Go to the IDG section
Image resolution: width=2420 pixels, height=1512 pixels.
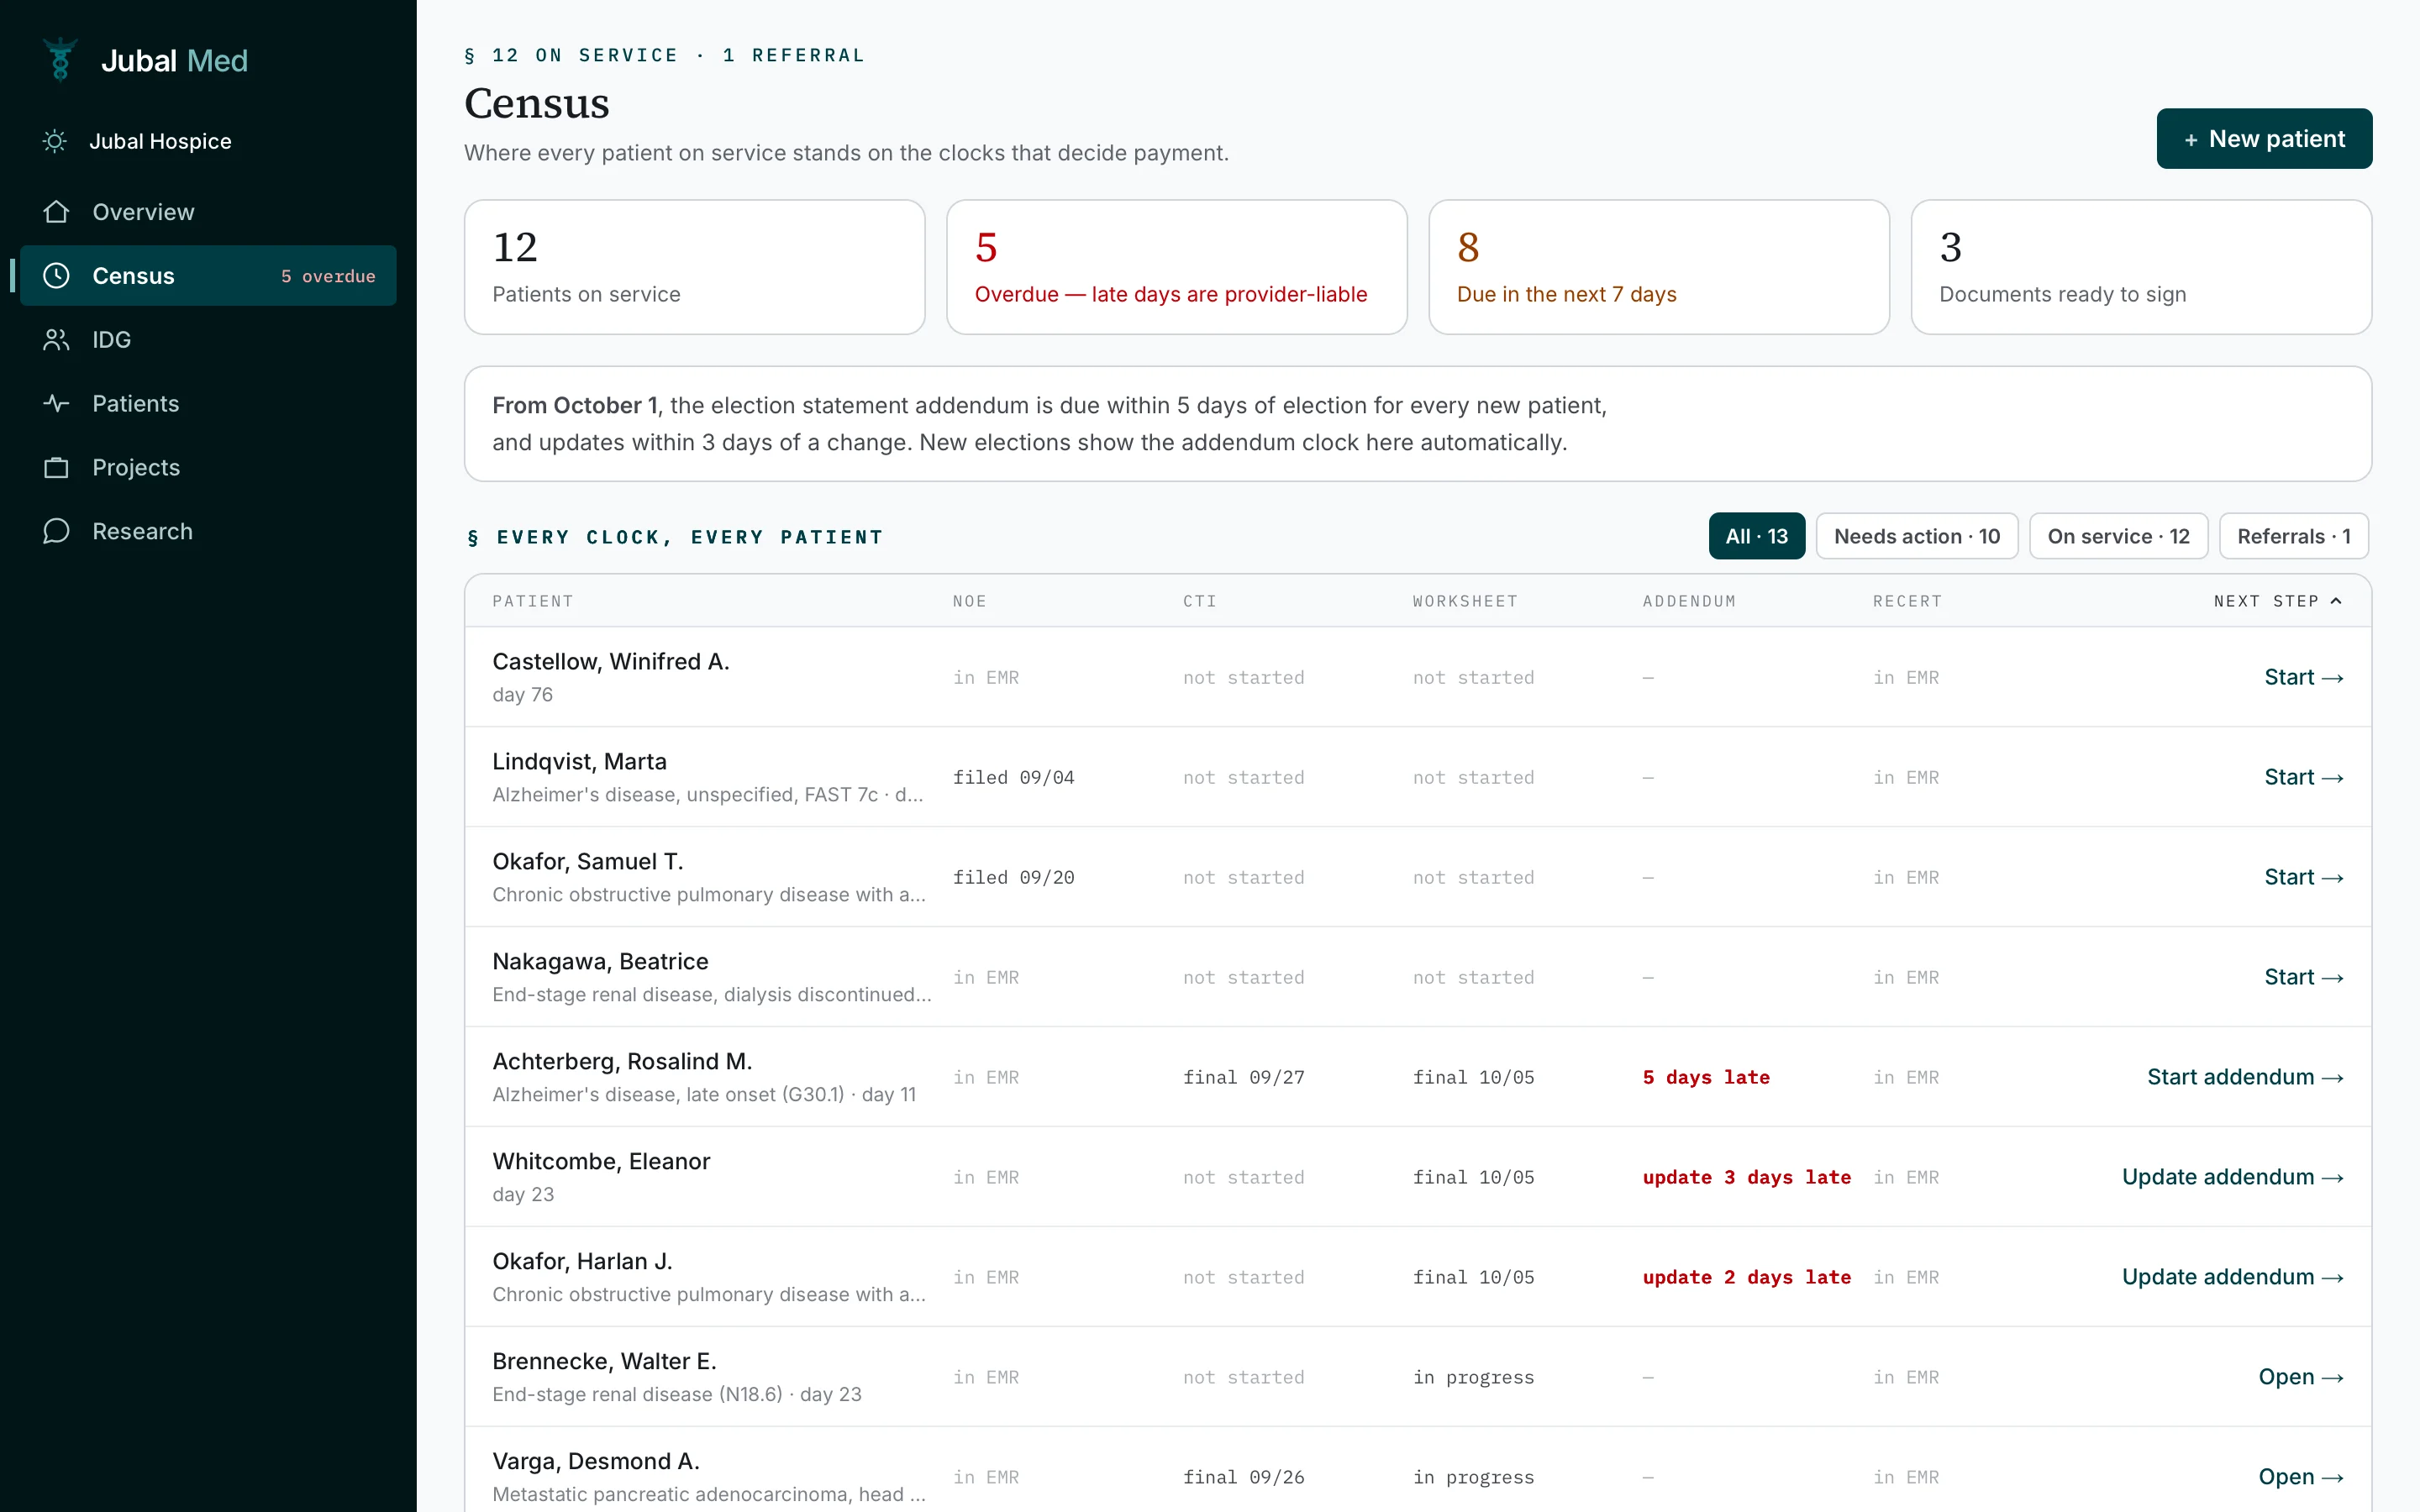pyautogui.click(x=208, y=340)
